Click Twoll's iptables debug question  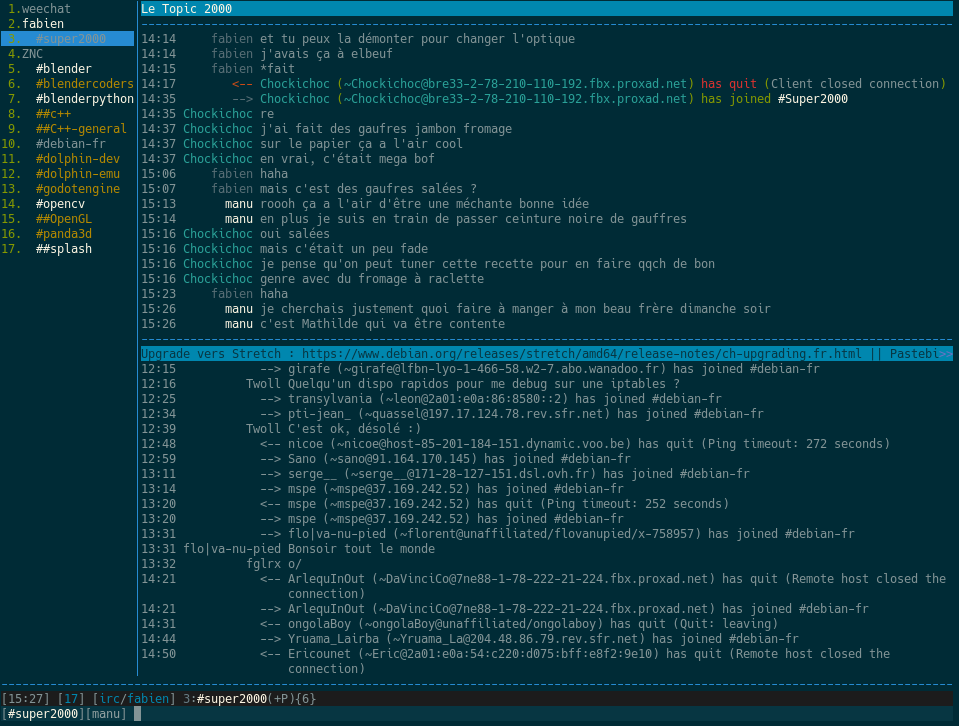pyautogui.click(x=484, y=383)
